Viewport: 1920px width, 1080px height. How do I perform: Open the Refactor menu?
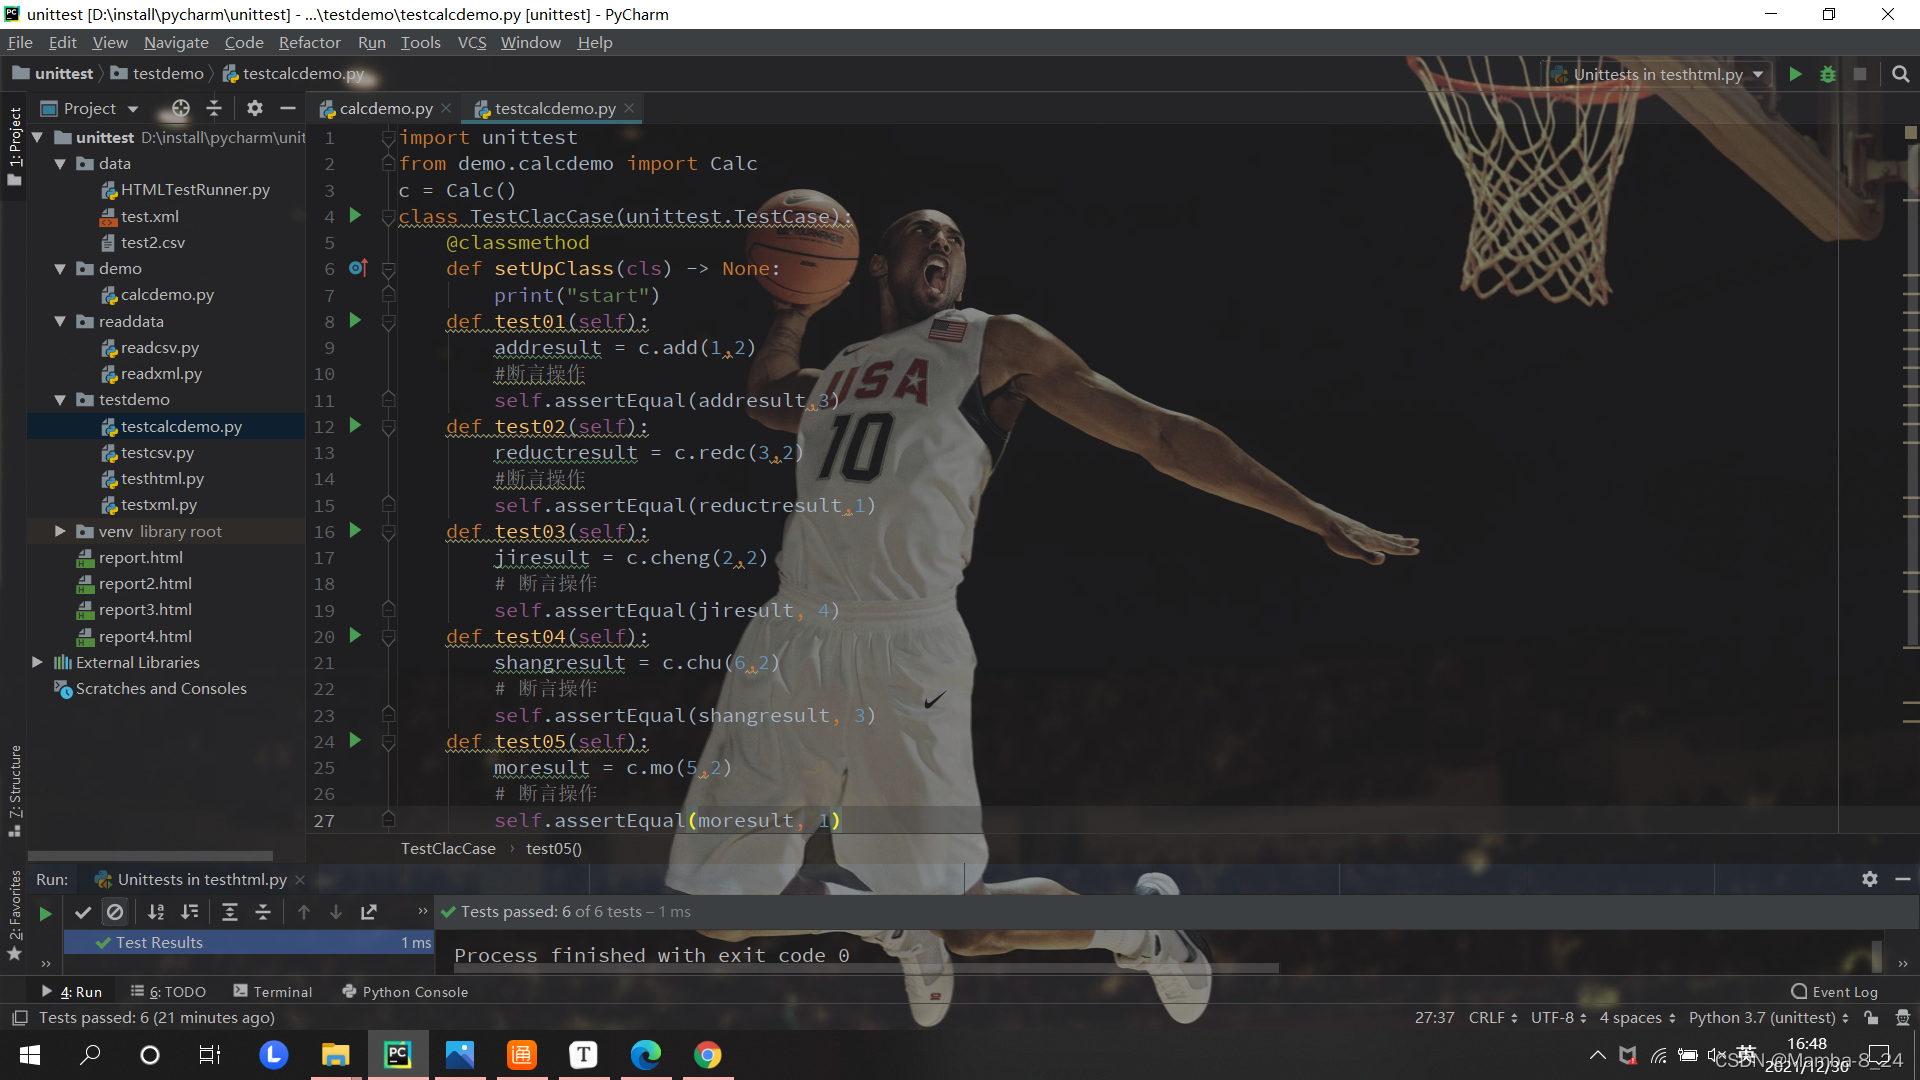click(309, 42)
